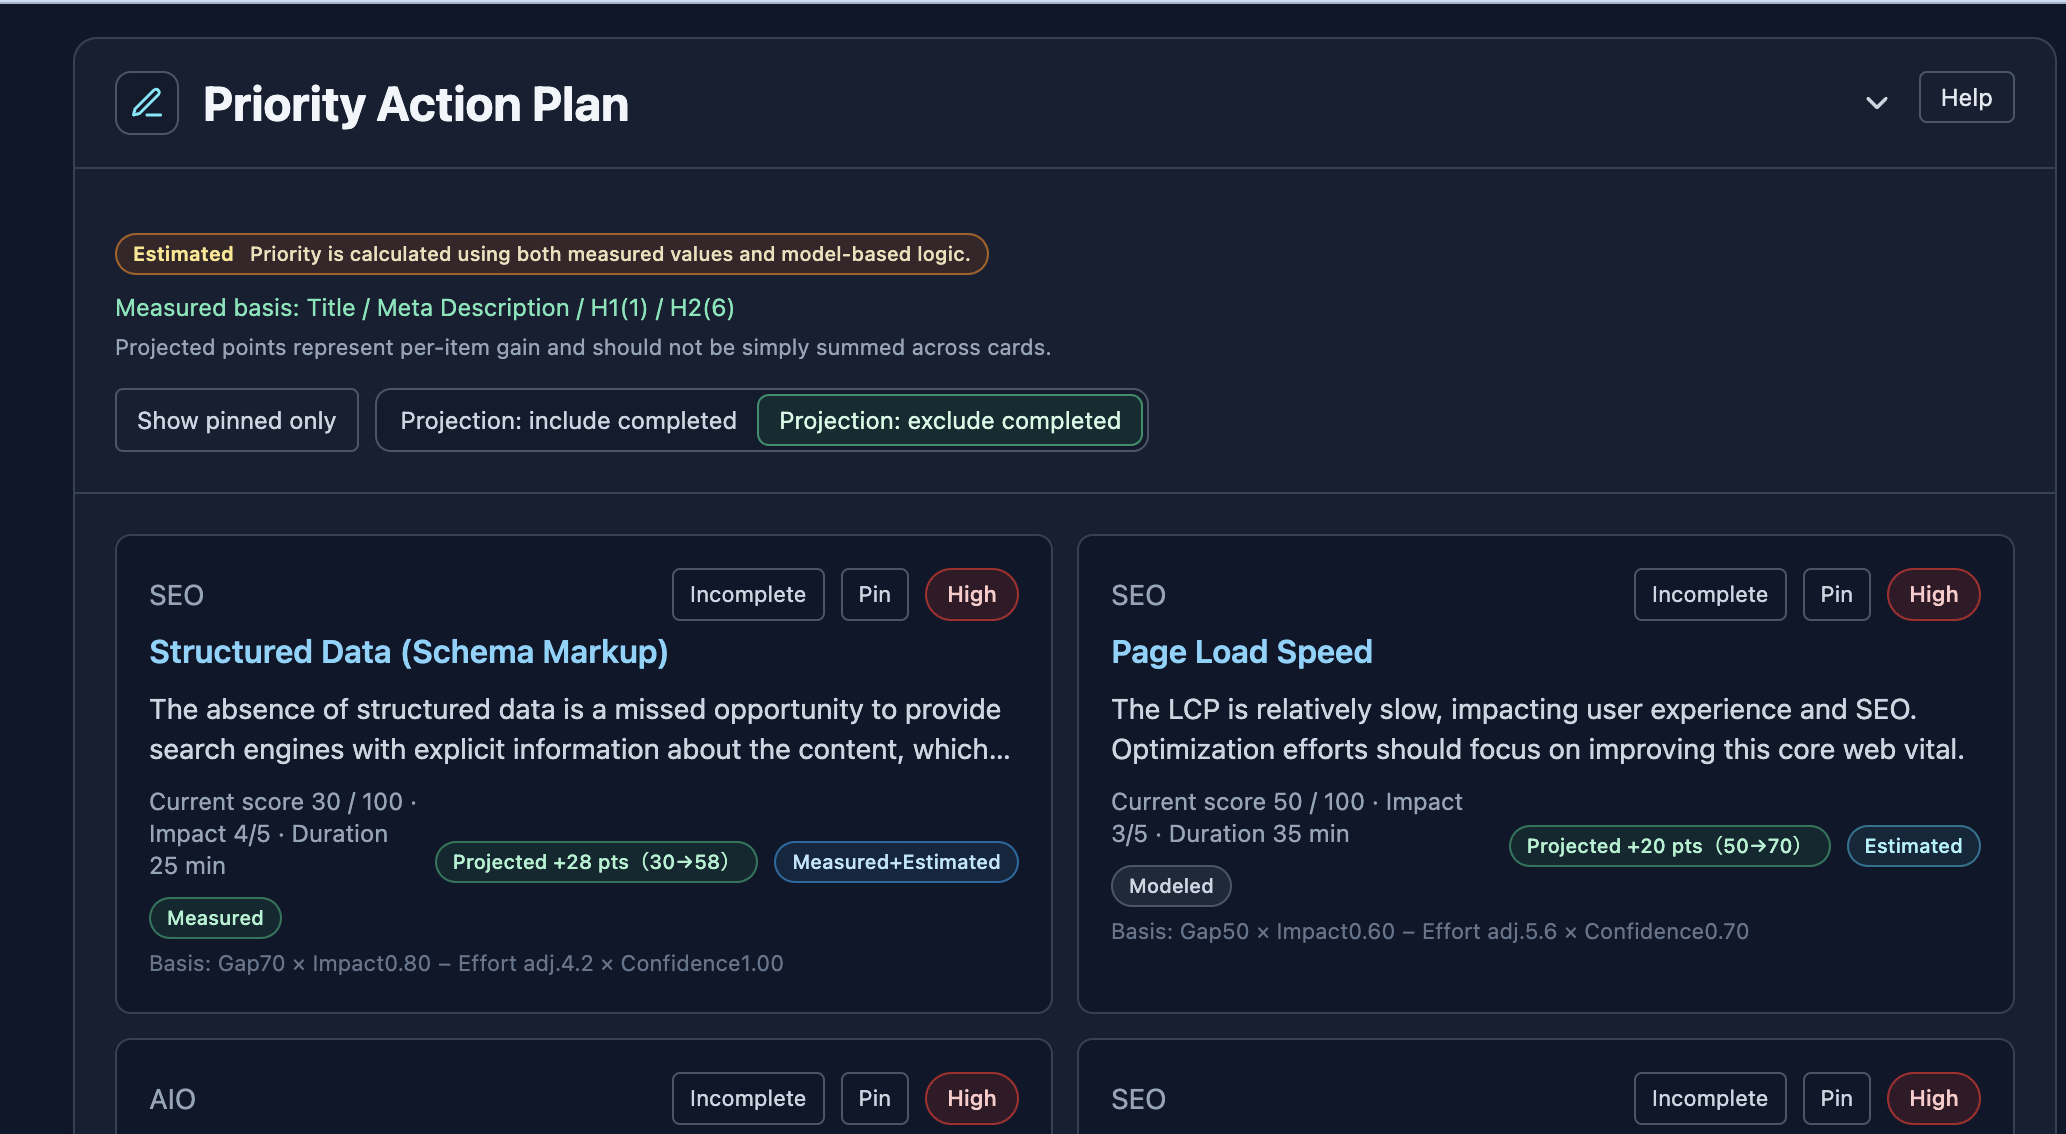
Task: Open the Structured Data (Schema Markup) item
Action: (x=408, y=651)
